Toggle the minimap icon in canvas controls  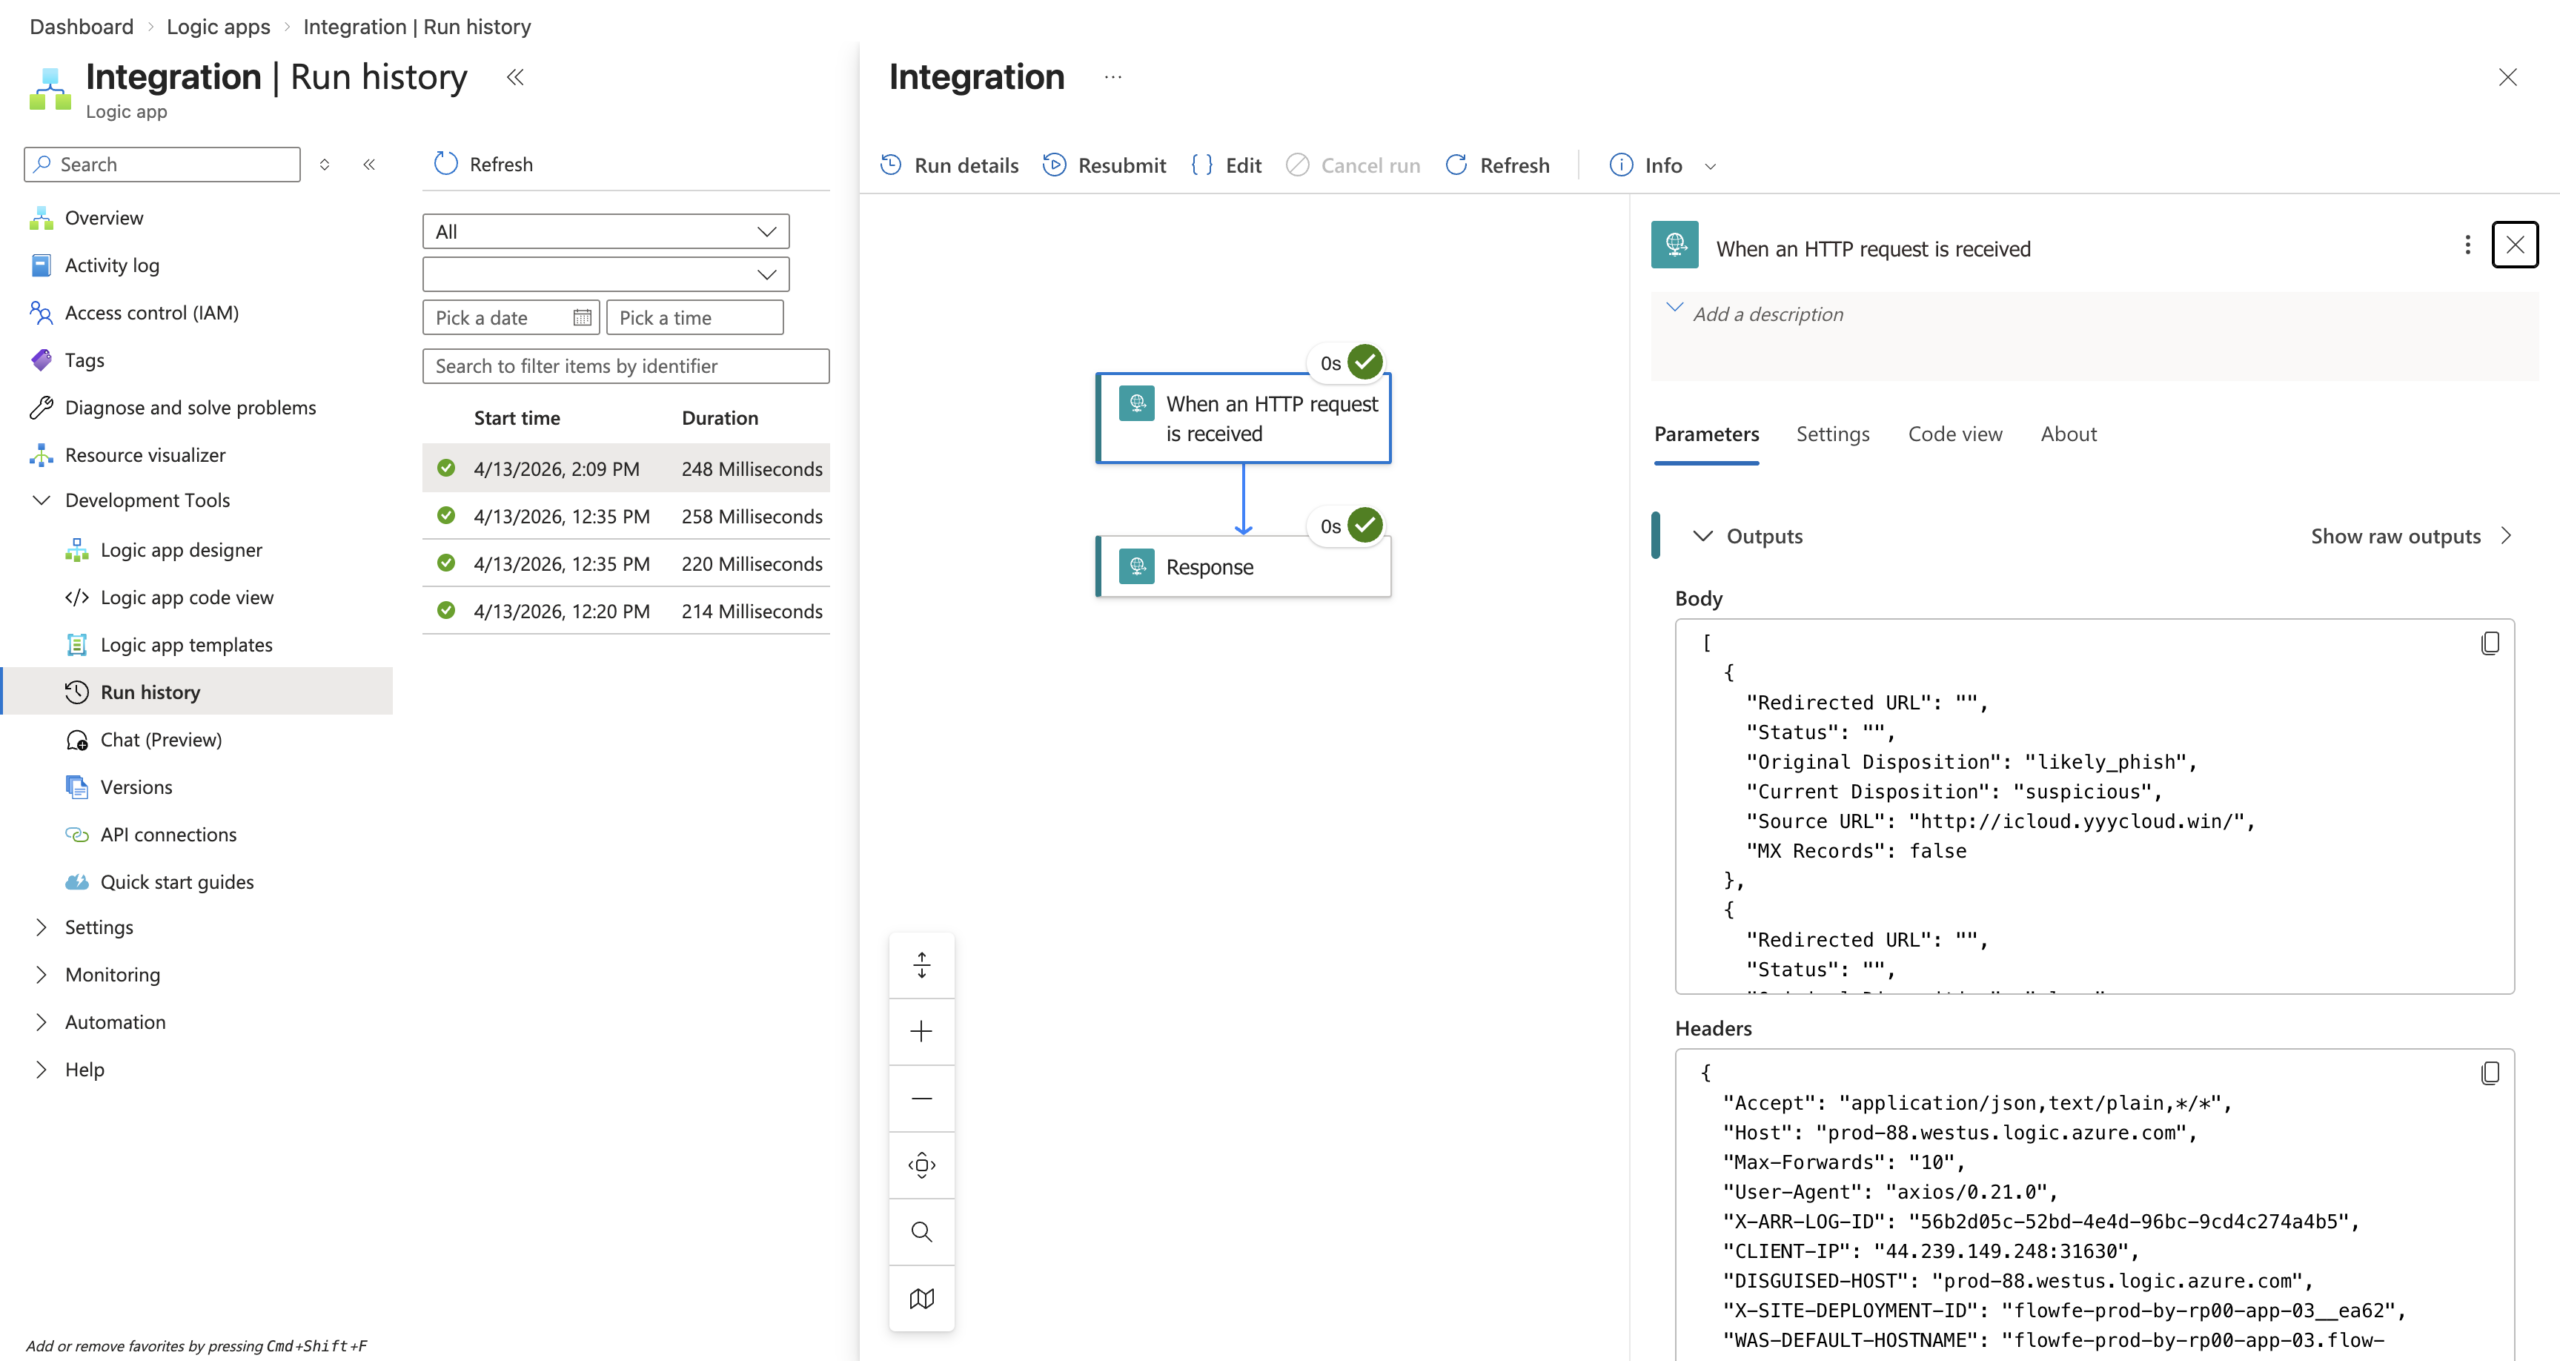pyautogui.click(x=921, y=1298)
